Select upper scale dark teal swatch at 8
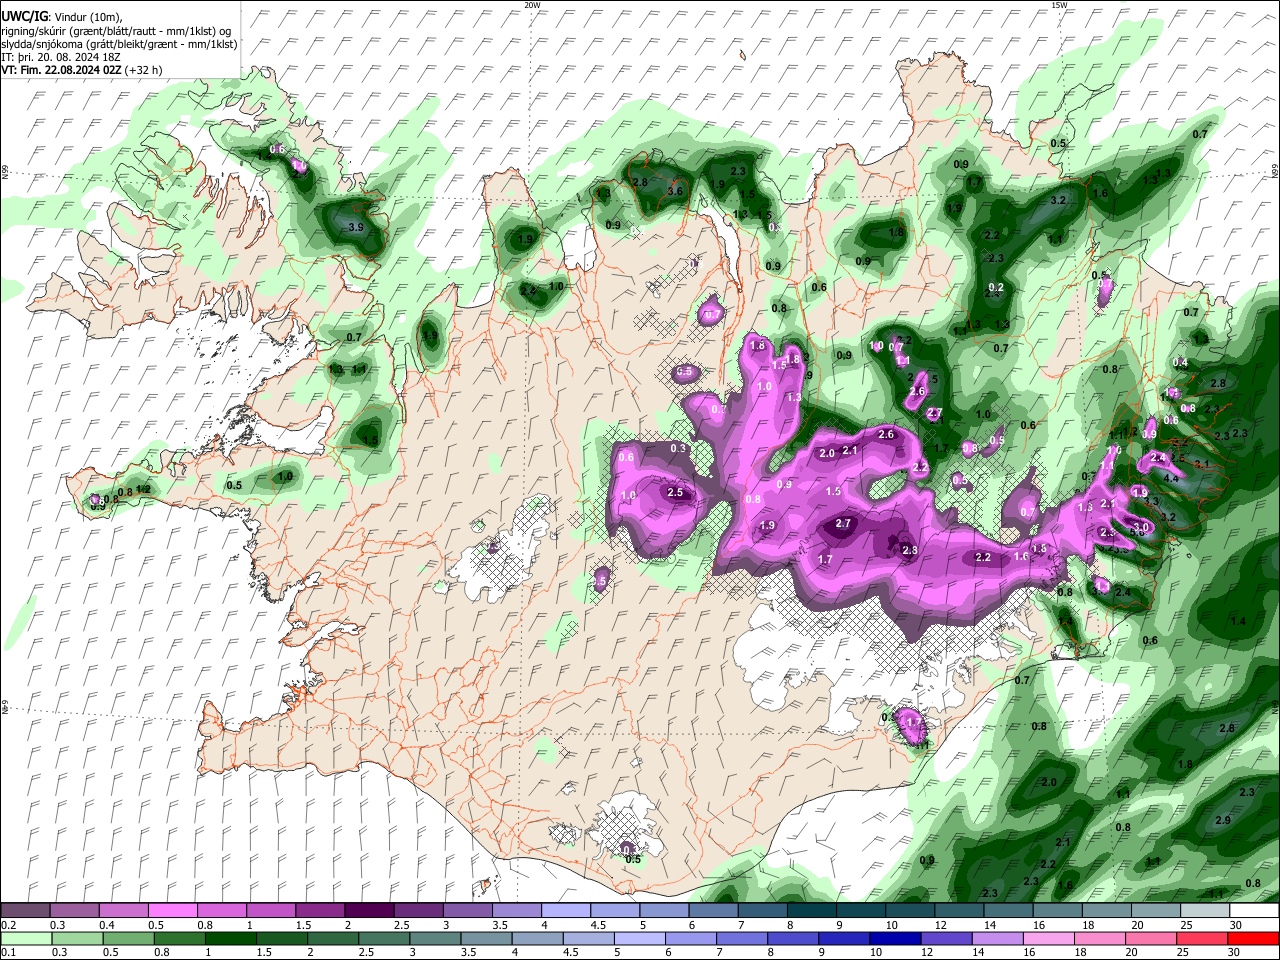 (x=812, y=911)
